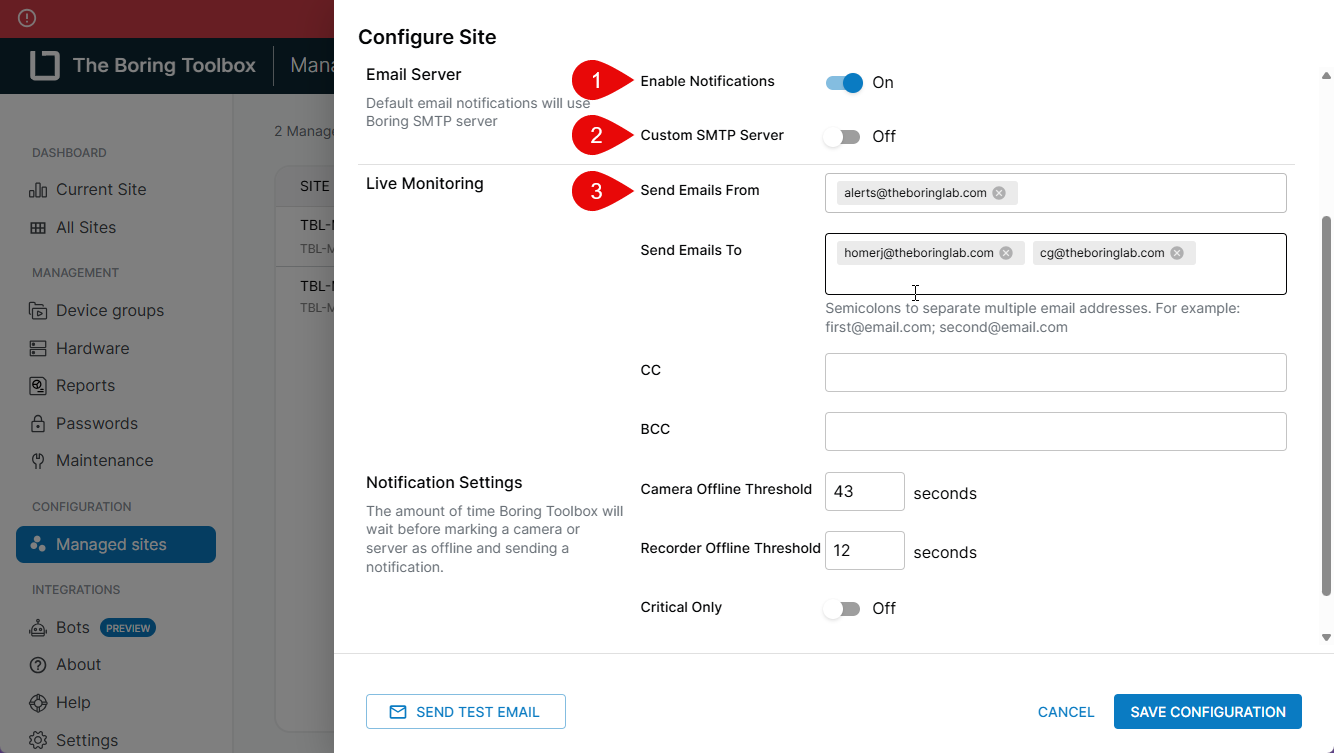Viewport: 1334px width, 753px height.
Task: Click the Reports icon
Action: 38,386
